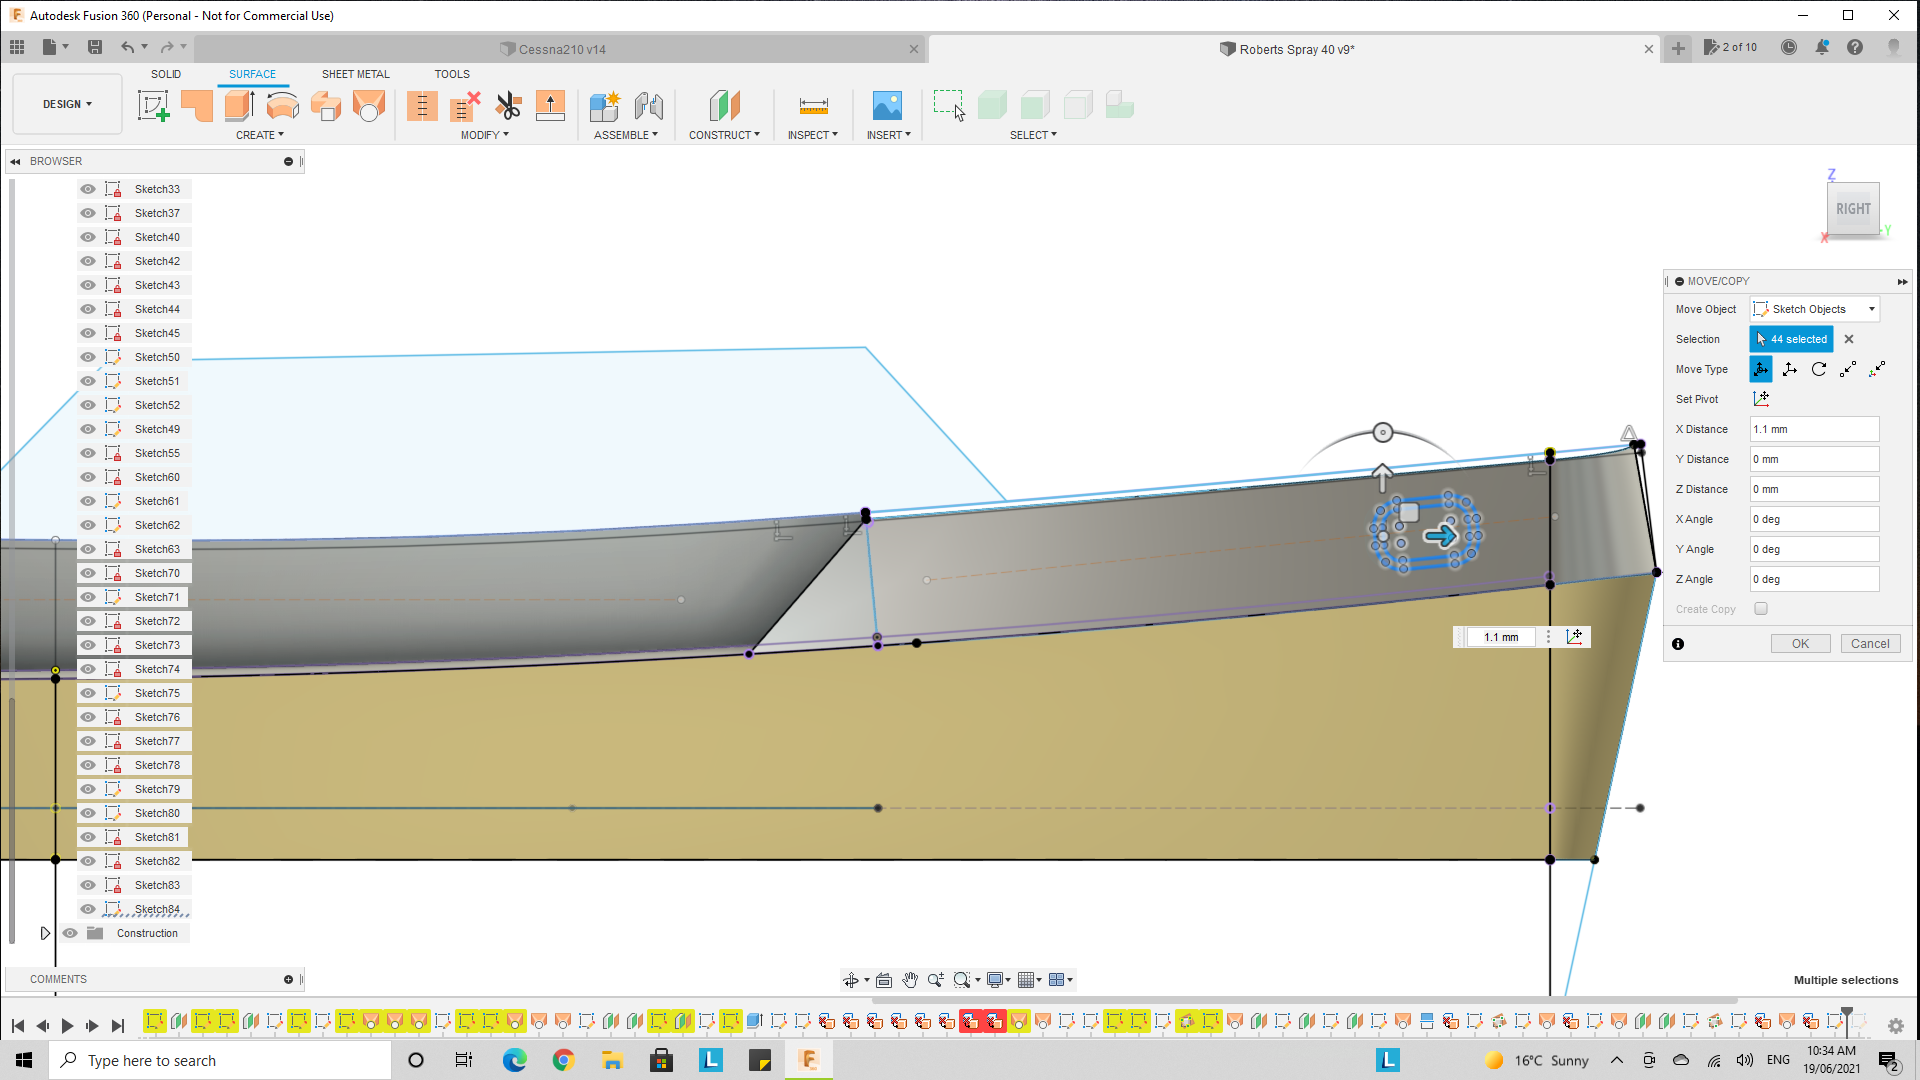Confirm the move with OK
Image resolution: width=1920 pixels, height=1080 pixels.
[x=1800, y=643]
